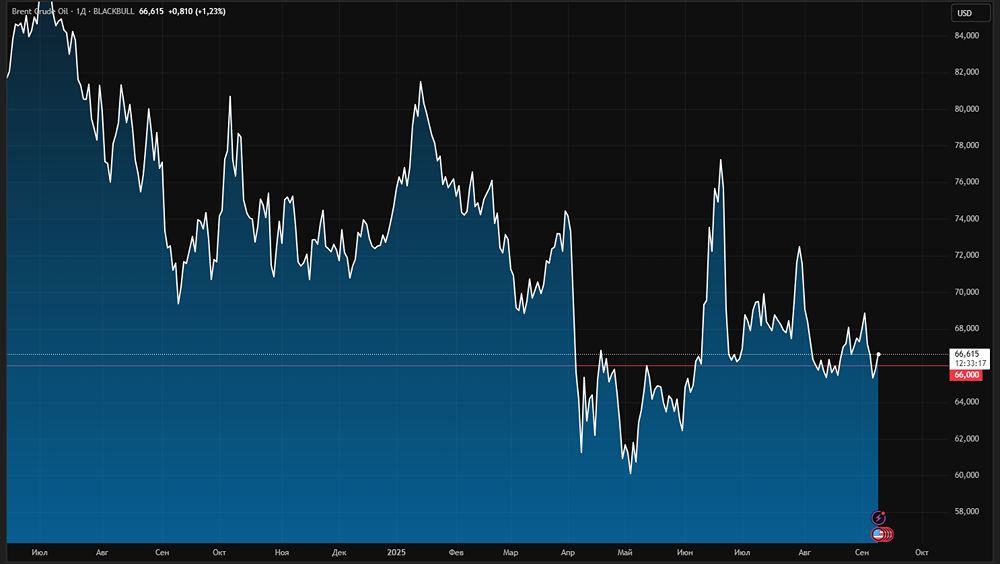The width and height of the screenshot is (1000, 564).
Task: Click the 78,000 price scale label
Action: [x=966, y=145]
